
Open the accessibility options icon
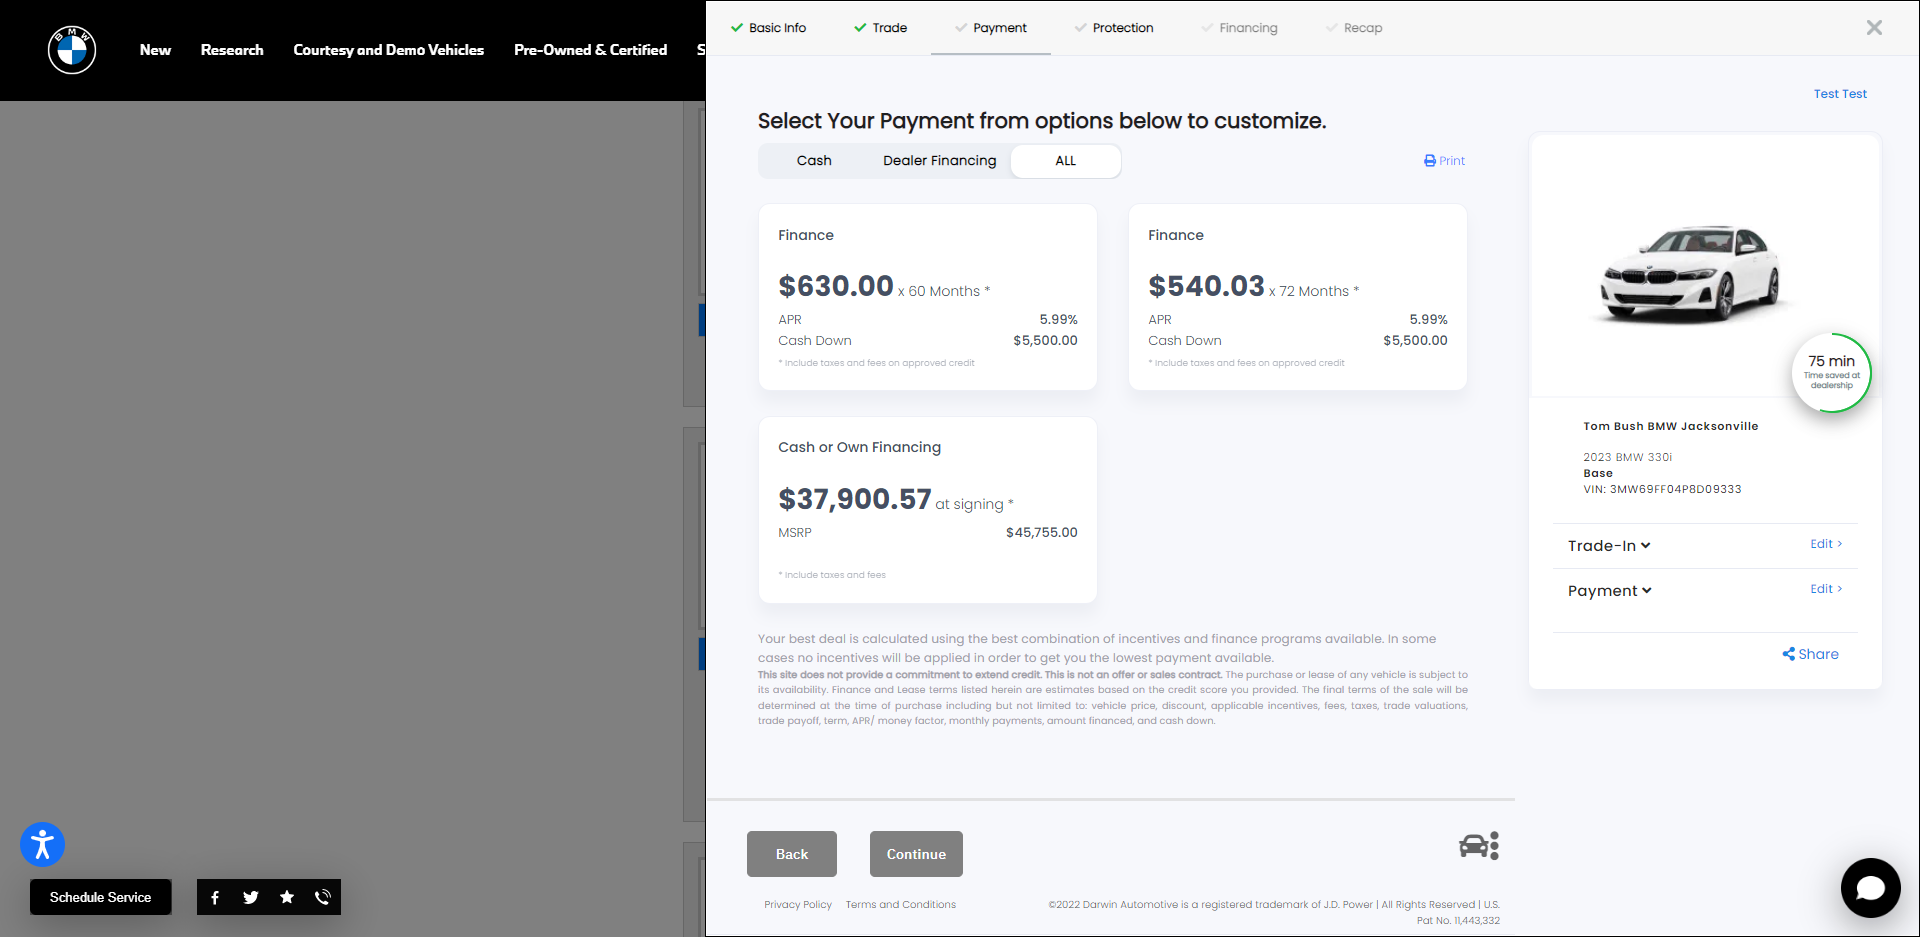42,845
